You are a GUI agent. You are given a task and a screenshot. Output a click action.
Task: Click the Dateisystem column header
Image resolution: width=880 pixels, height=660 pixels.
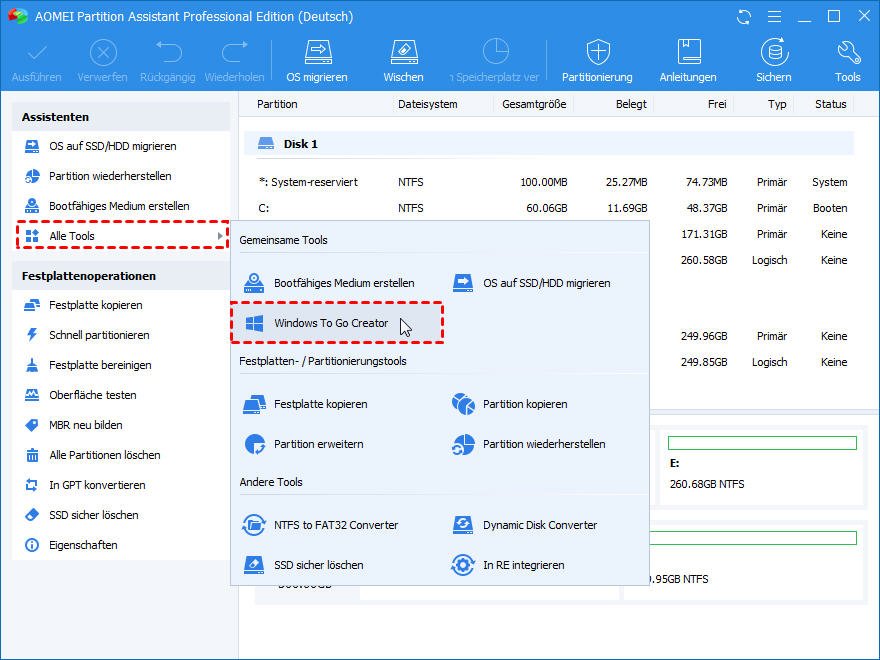(x=428, y=104)
